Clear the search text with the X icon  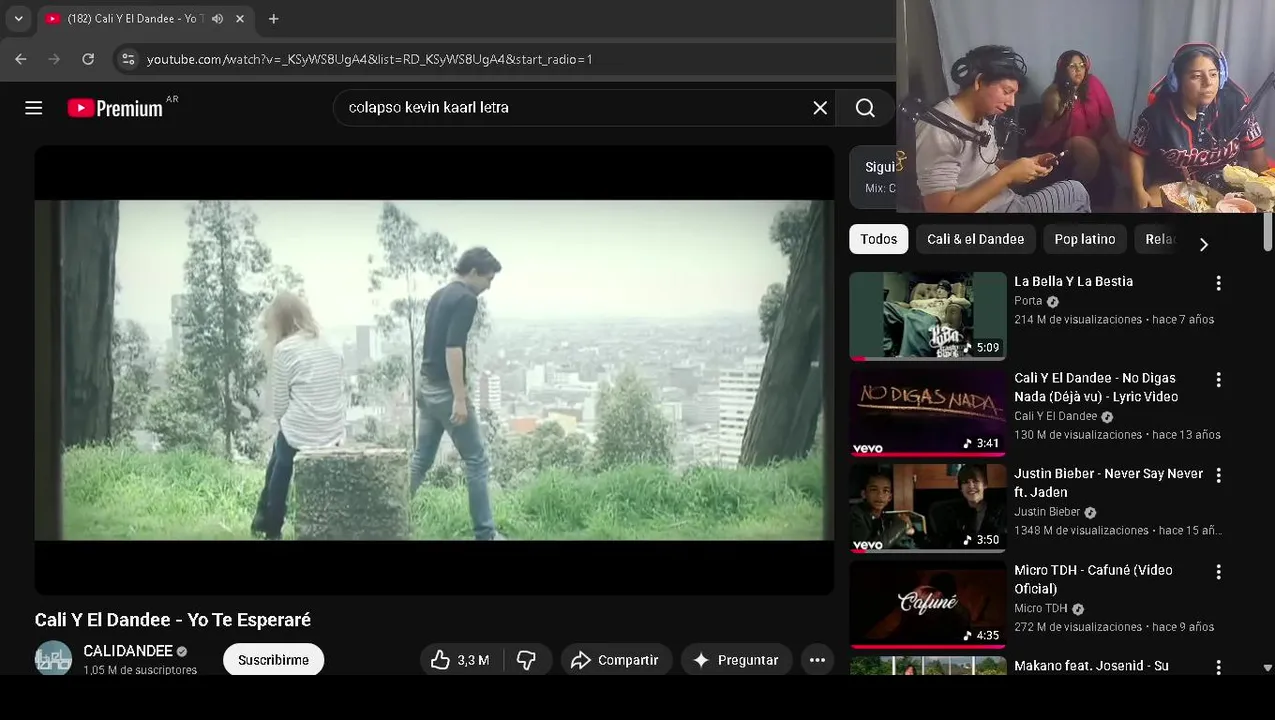(x=820, y=108)
